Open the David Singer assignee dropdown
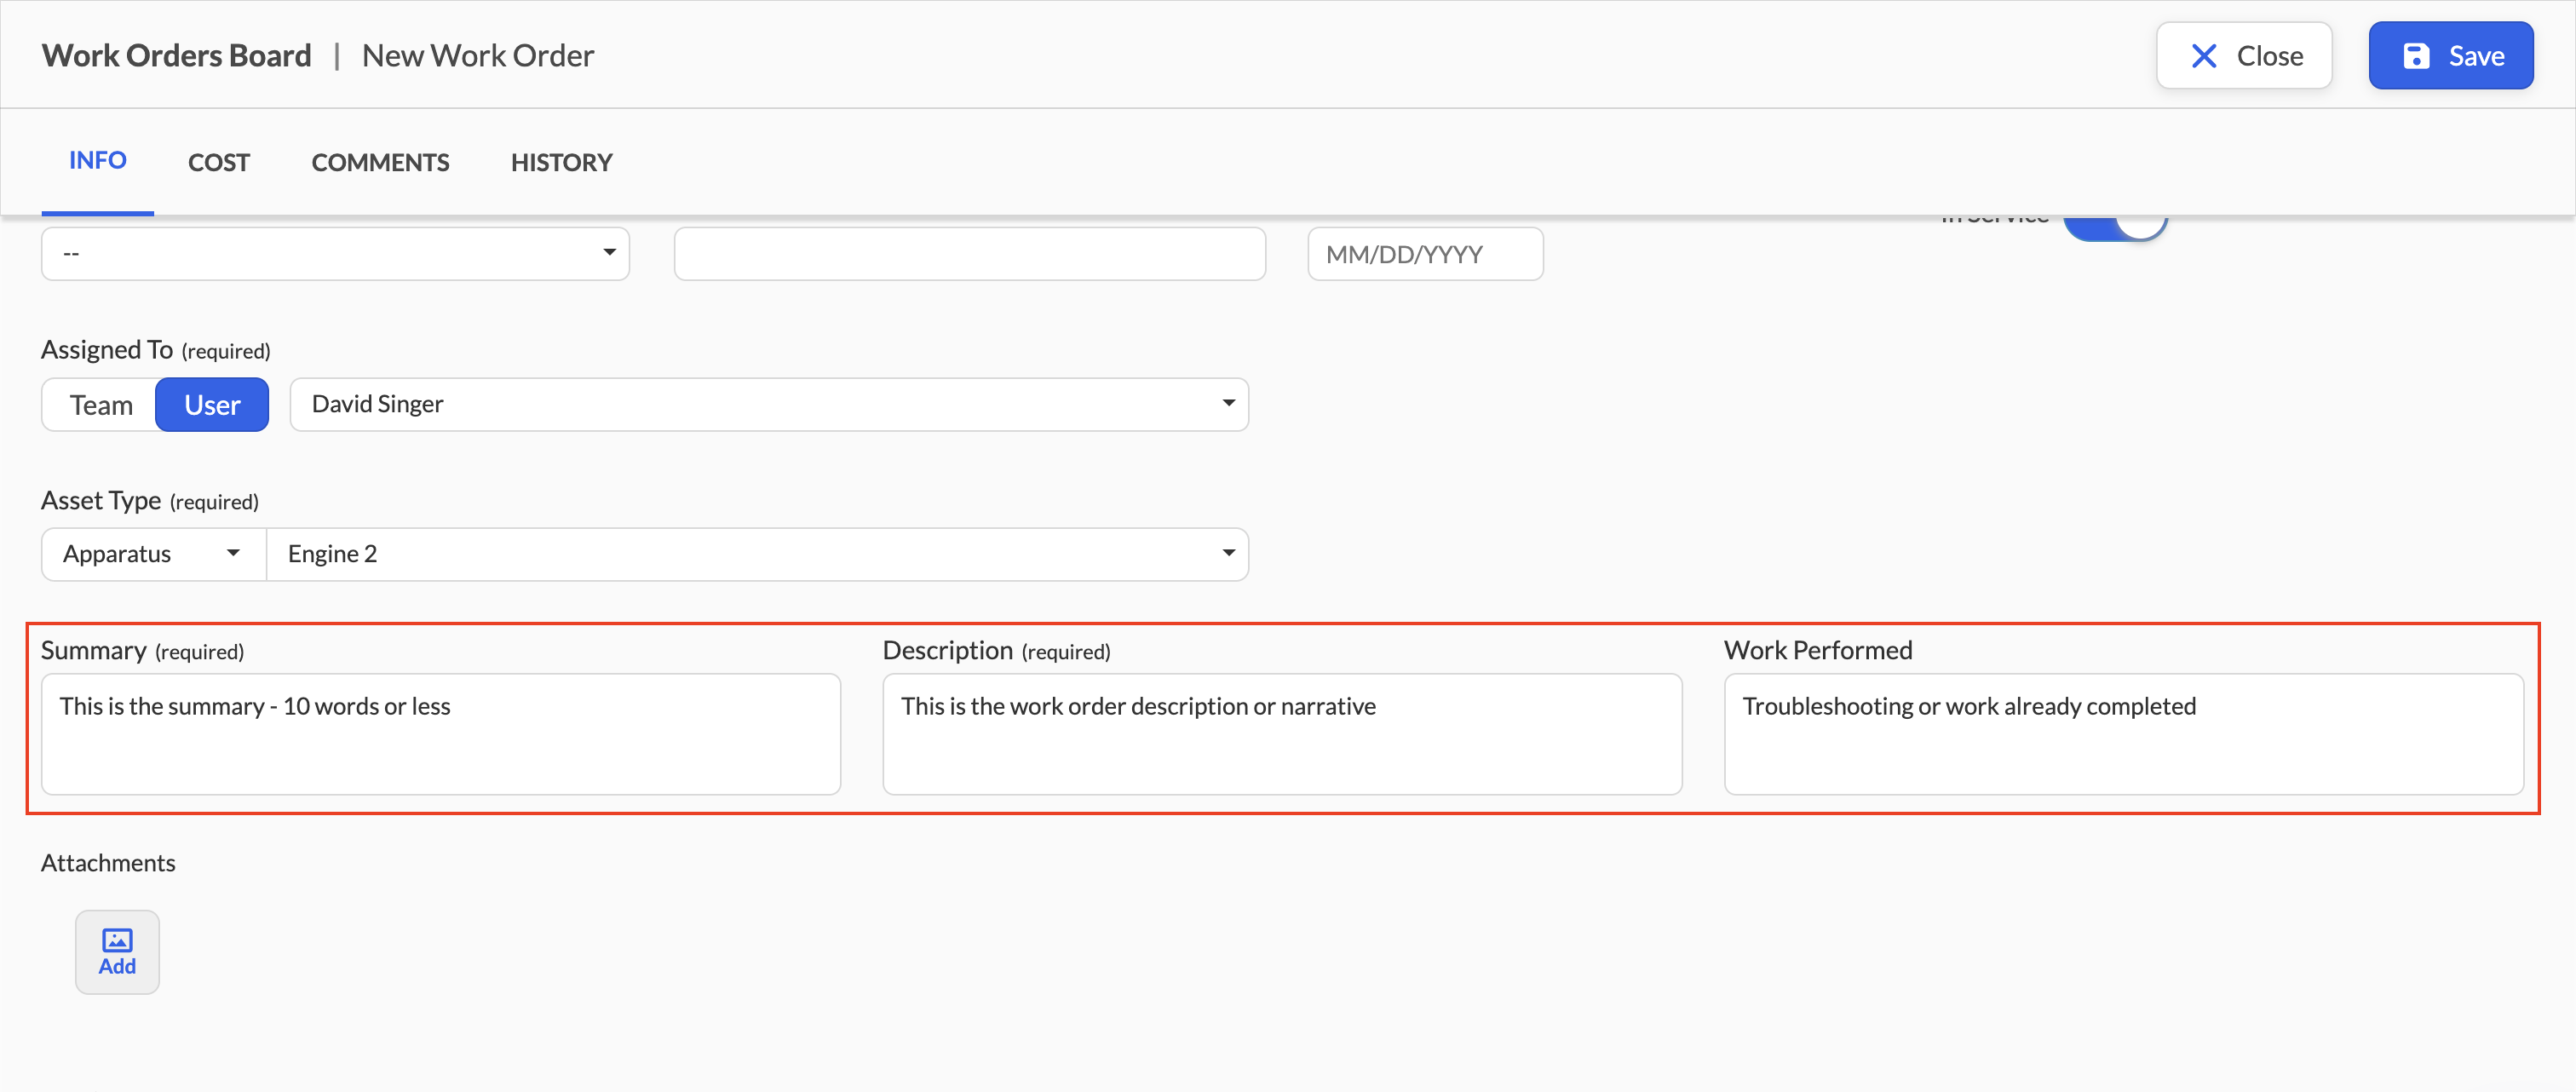 [x=769, y=404]
